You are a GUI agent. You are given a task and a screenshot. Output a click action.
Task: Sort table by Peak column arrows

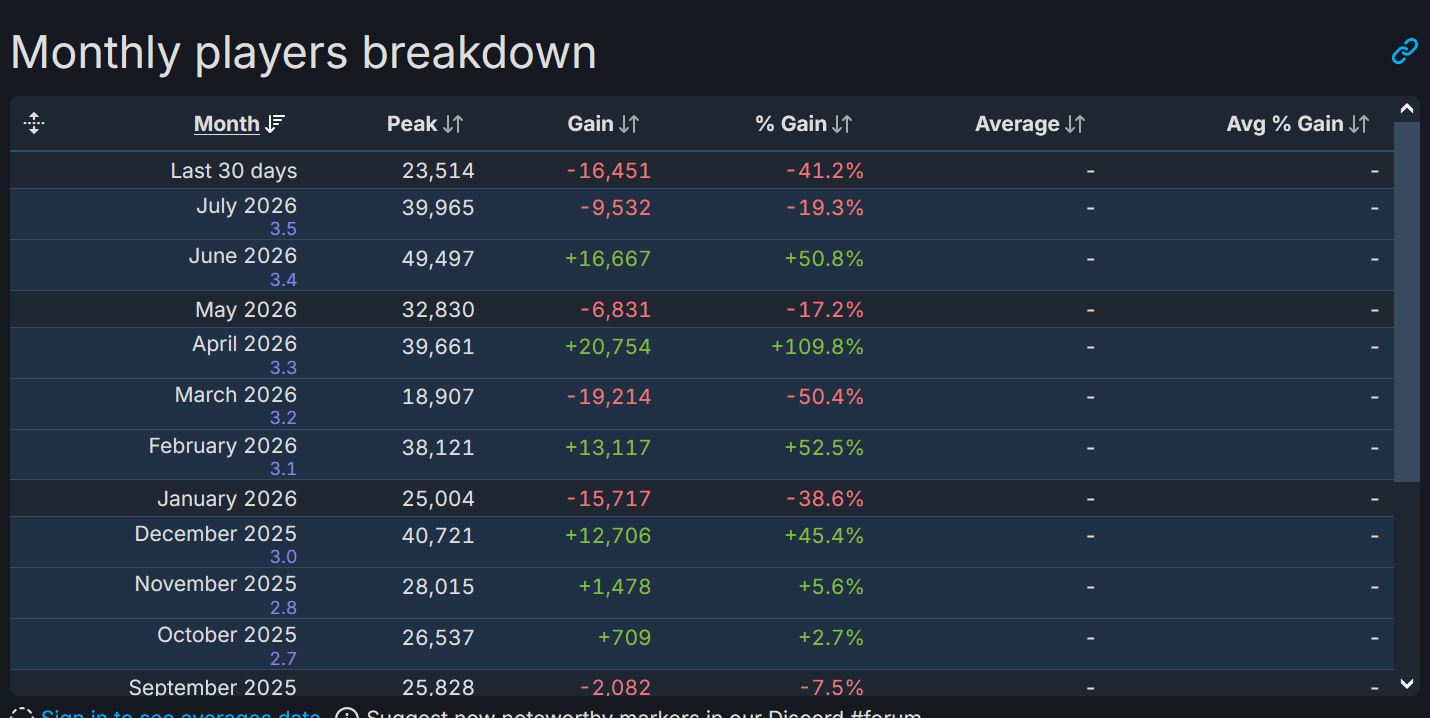[x=453, y=124]
